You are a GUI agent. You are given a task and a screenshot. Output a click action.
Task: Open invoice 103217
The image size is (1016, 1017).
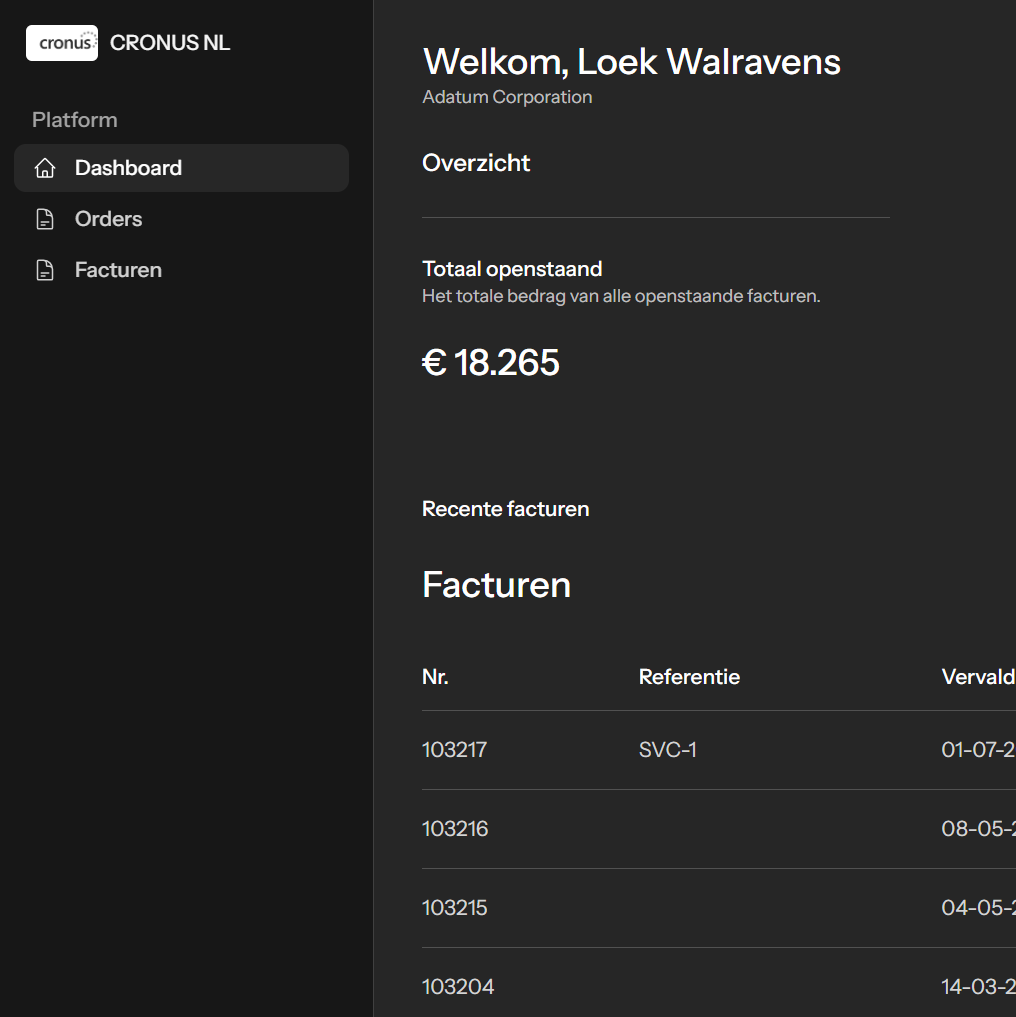454,749
